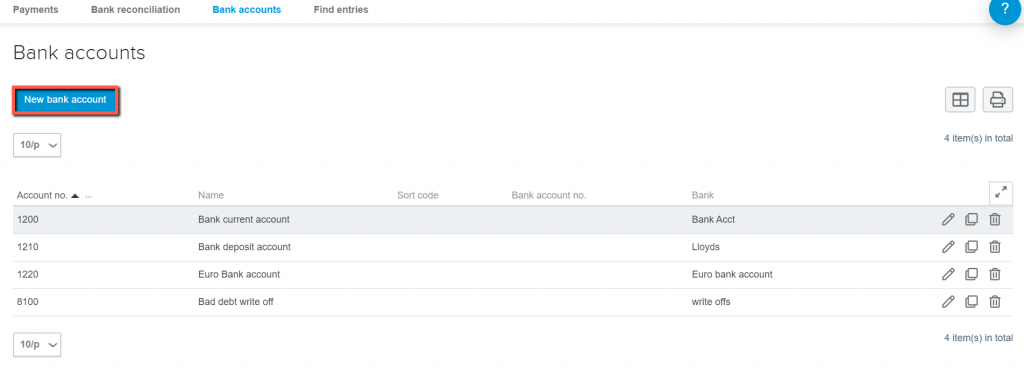Click the New bank account button
Viewport: 1024px width, 375px height.
click(x=65, y=100)
